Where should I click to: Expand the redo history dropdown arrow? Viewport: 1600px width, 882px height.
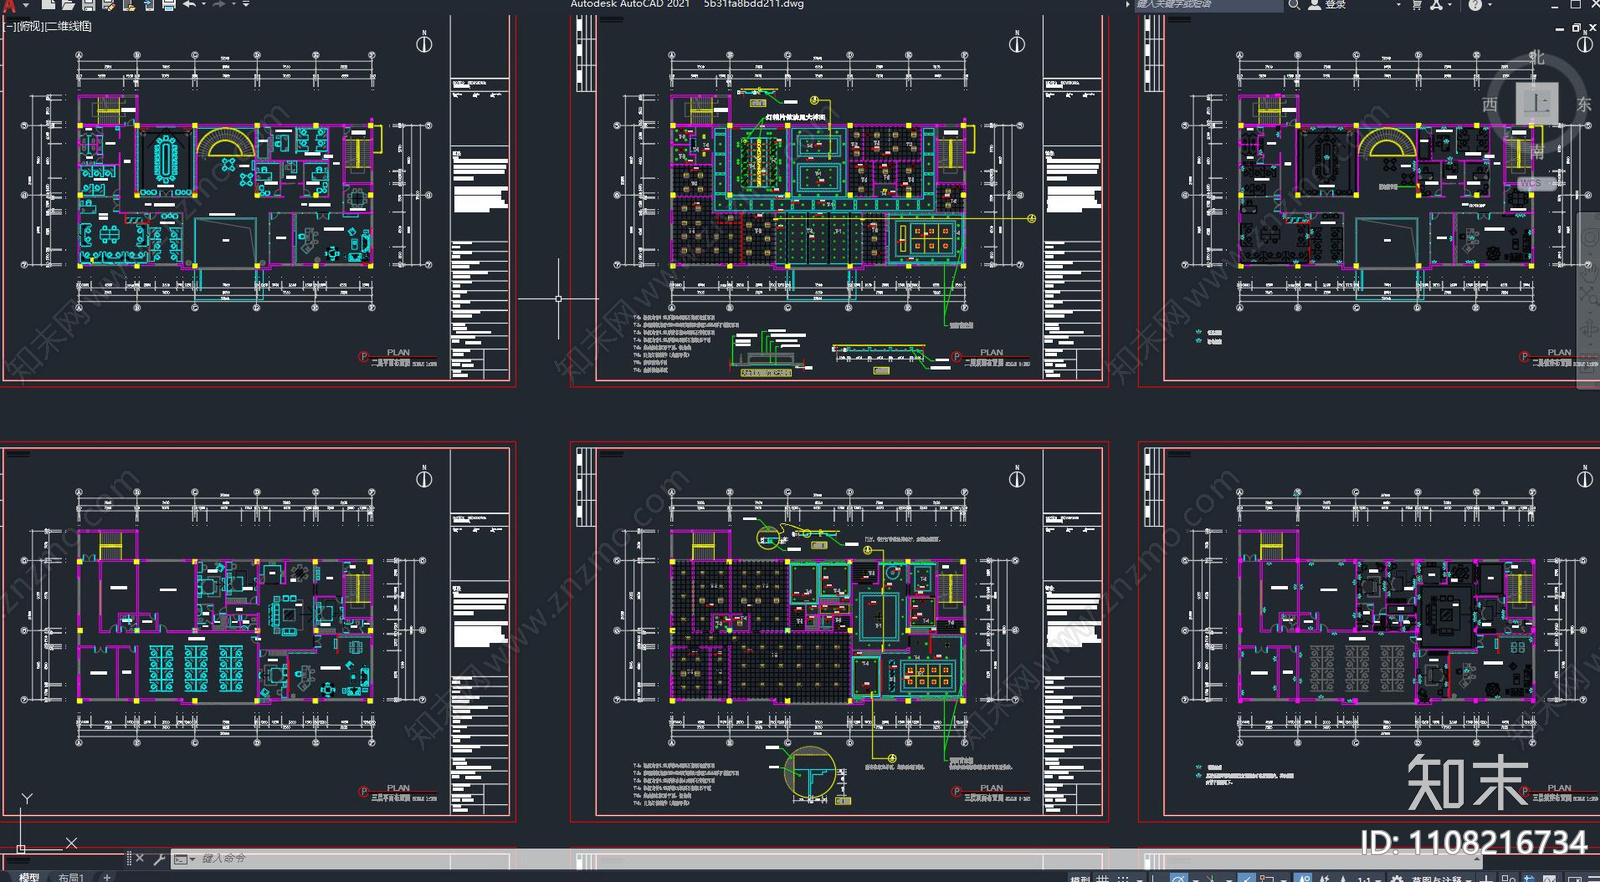click(x=233, y=5)
